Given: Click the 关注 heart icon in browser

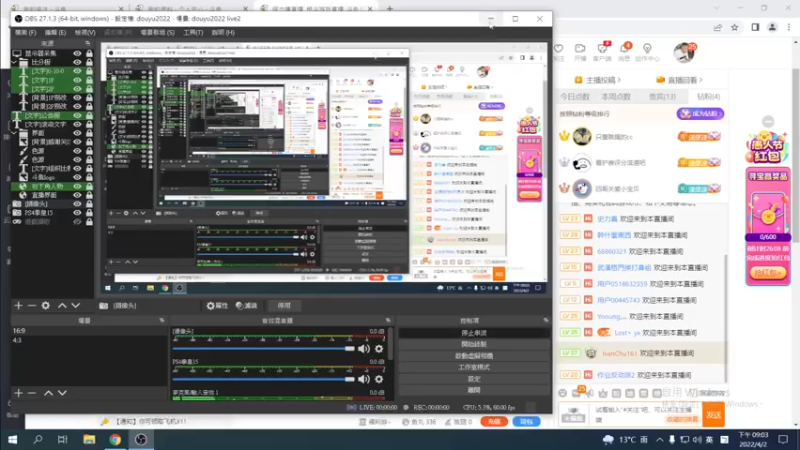Looking at the screenshot, I should click(x=559, y=48).
